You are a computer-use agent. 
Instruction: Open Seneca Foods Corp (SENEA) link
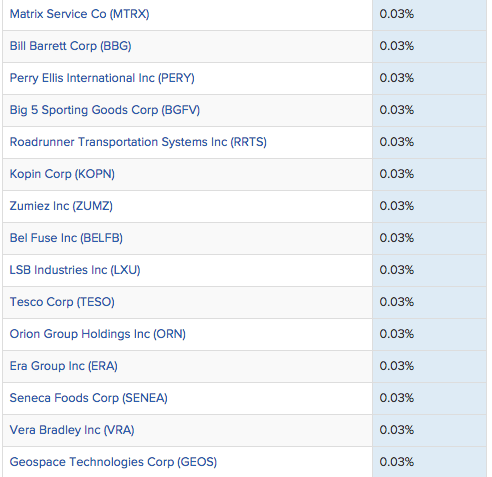point(88,398)
